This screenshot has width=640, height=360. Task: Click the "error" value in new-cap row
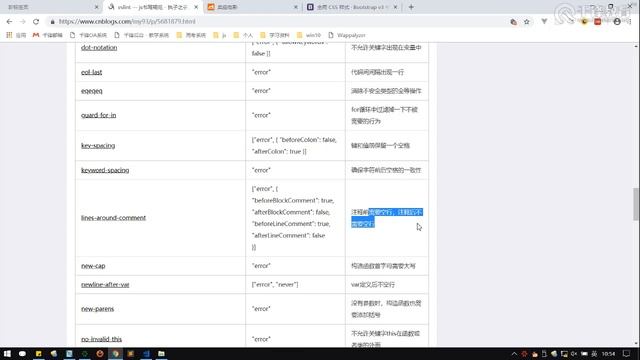(x=261, y=266)
